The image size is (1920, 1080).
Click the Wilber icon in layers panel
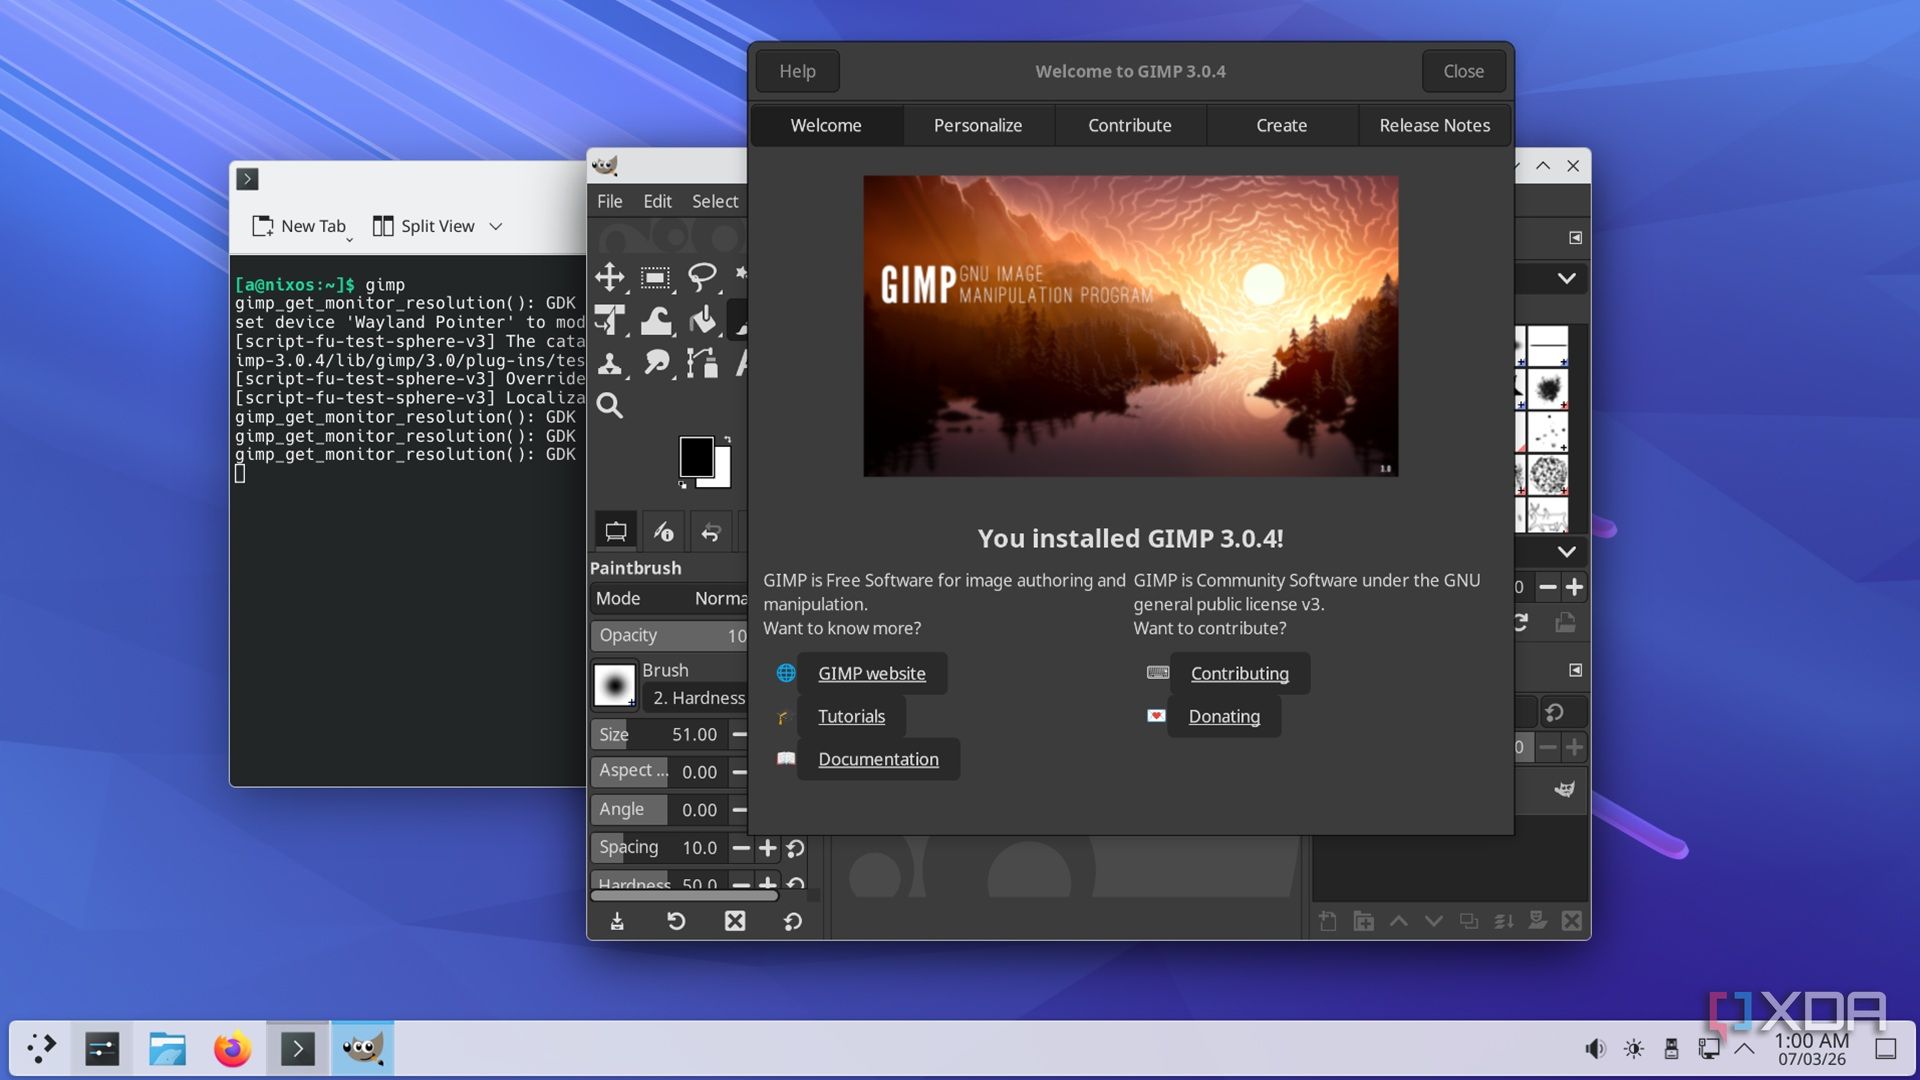1564,789
